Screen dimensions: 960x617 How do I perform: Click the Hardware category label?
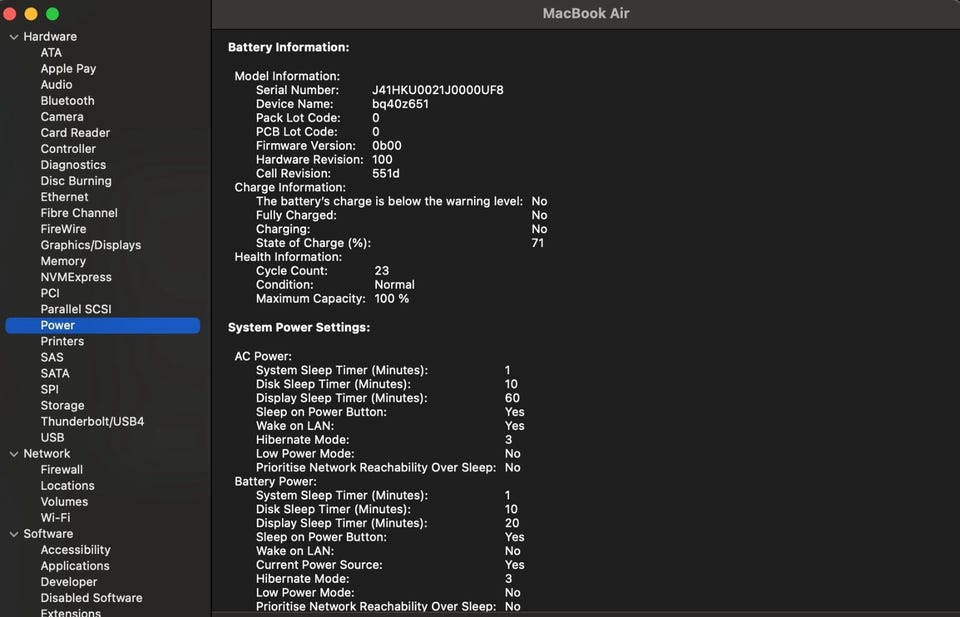point(50,37)
